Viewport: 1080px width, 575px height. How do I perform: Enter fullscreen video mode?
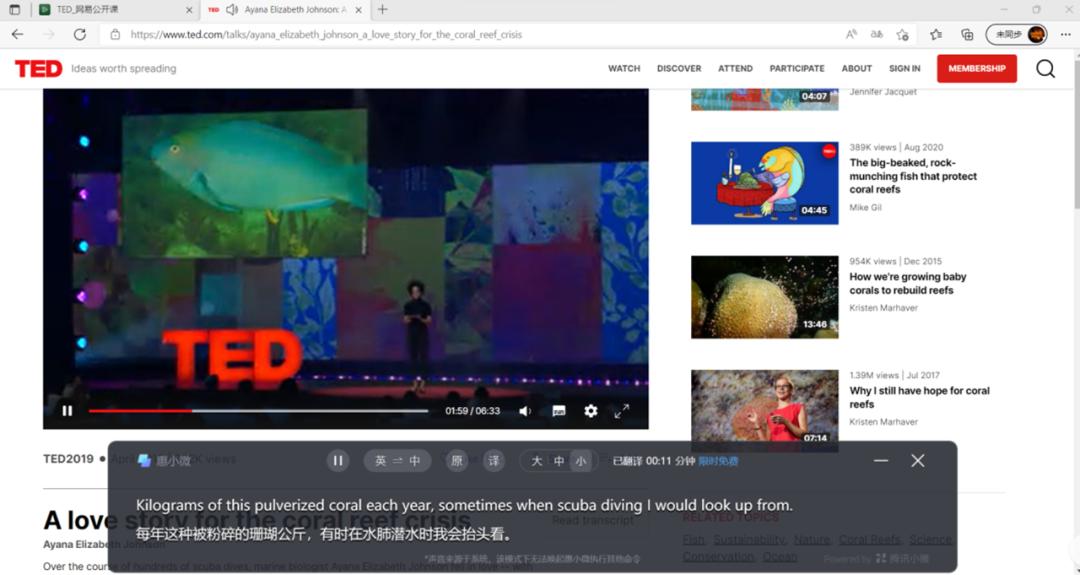[621, 411]
